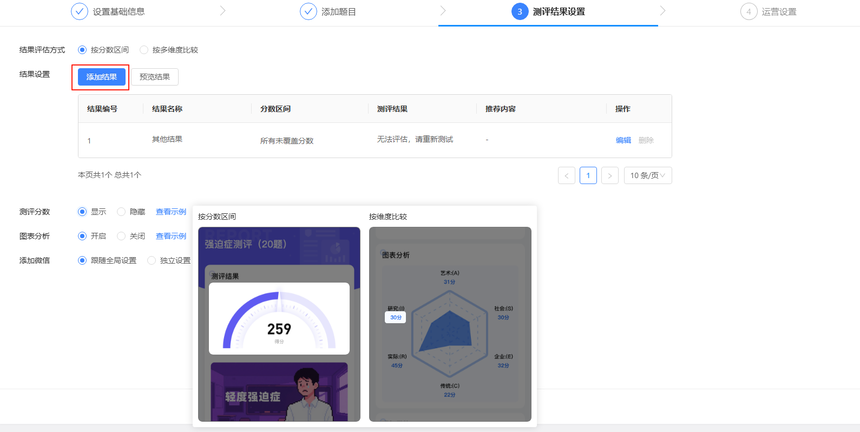Click the 按维度比较 radar chart preview
This screenshot has height=432, width=860.
(450, 324)
